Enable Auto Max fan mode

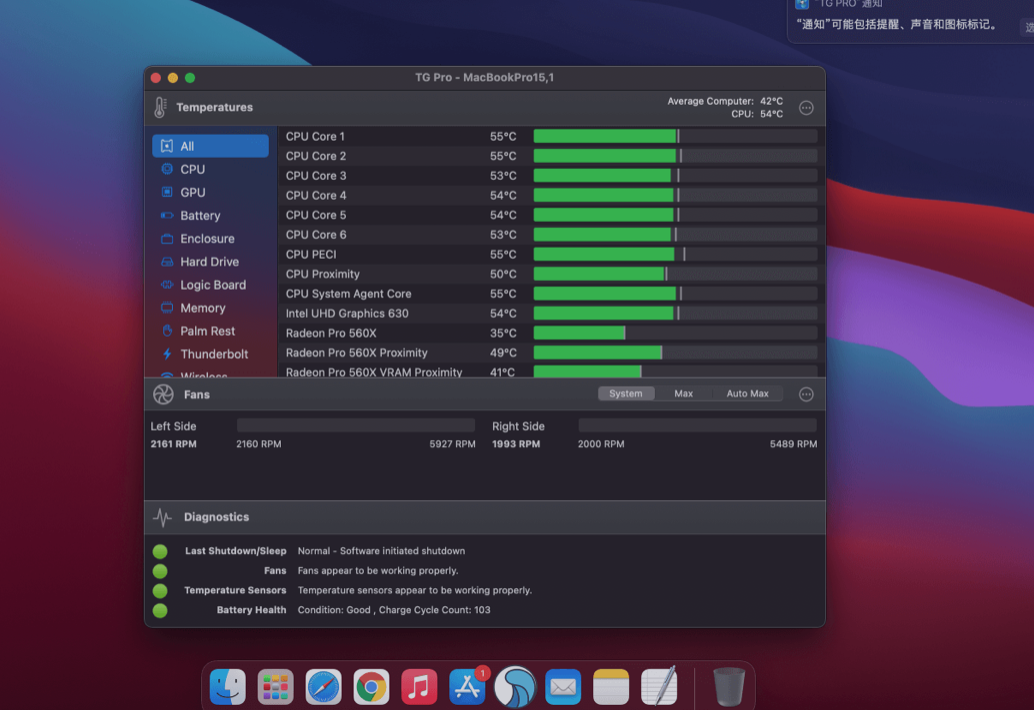(747, 393)
